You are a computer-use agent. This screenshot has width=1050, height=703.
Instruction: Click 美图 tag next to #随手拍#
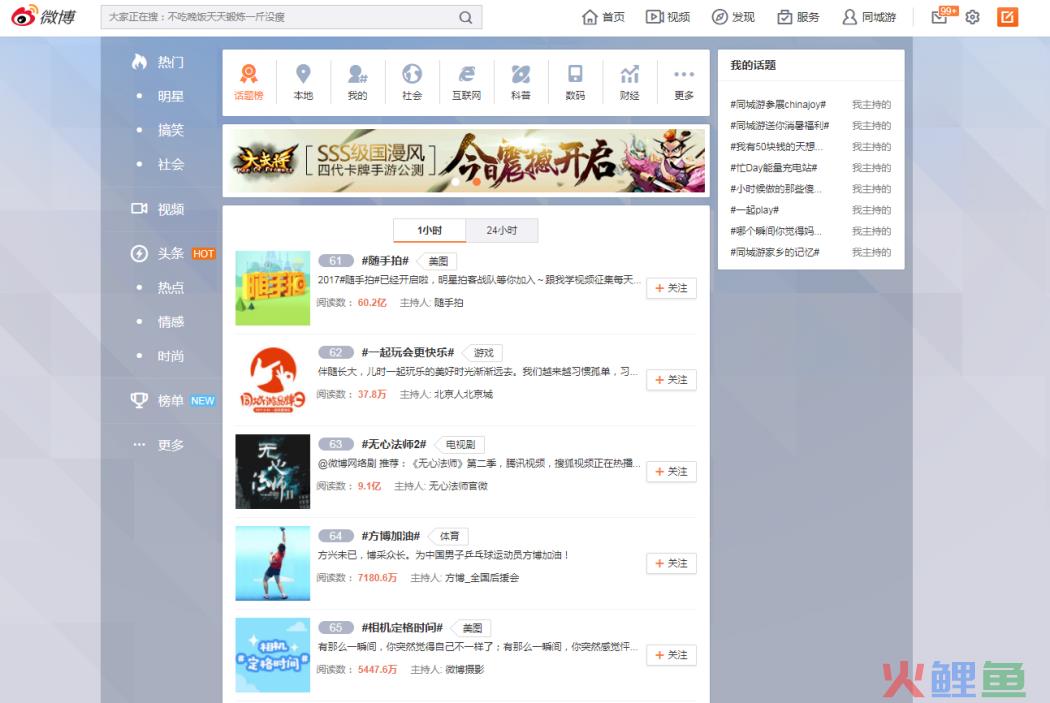point(438,261)
